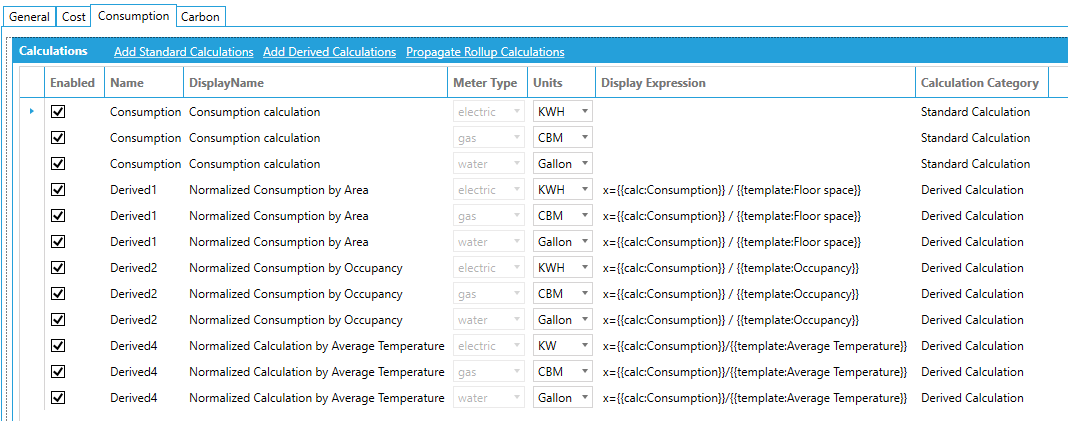Open KWH units dropdown for electric Consumption calculation
Image resolution: width=1068 pixels, height=421 pixels.
pyautogui.click(x=584, y=112)
